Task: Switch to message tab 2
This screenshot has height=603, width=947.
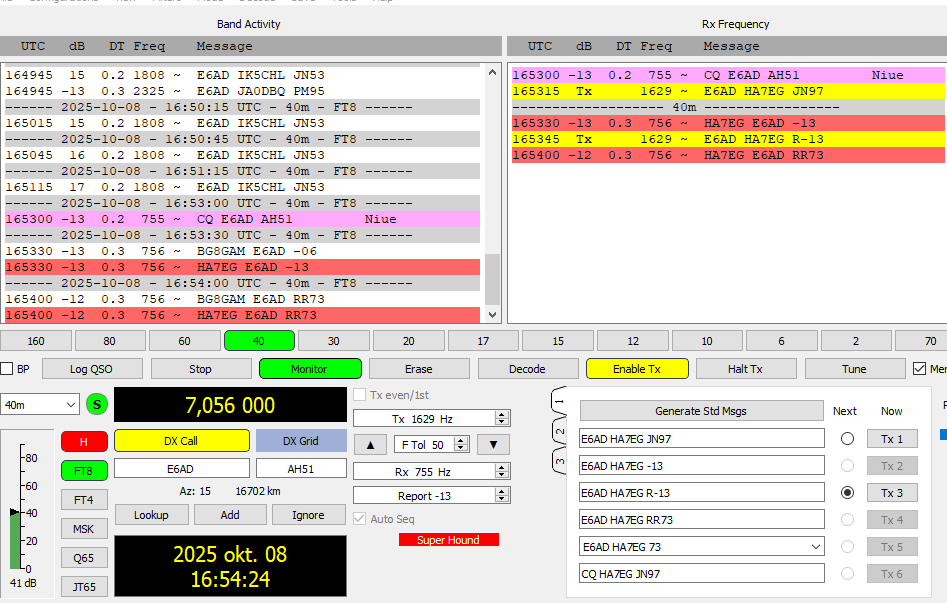Action: [559, 431]
